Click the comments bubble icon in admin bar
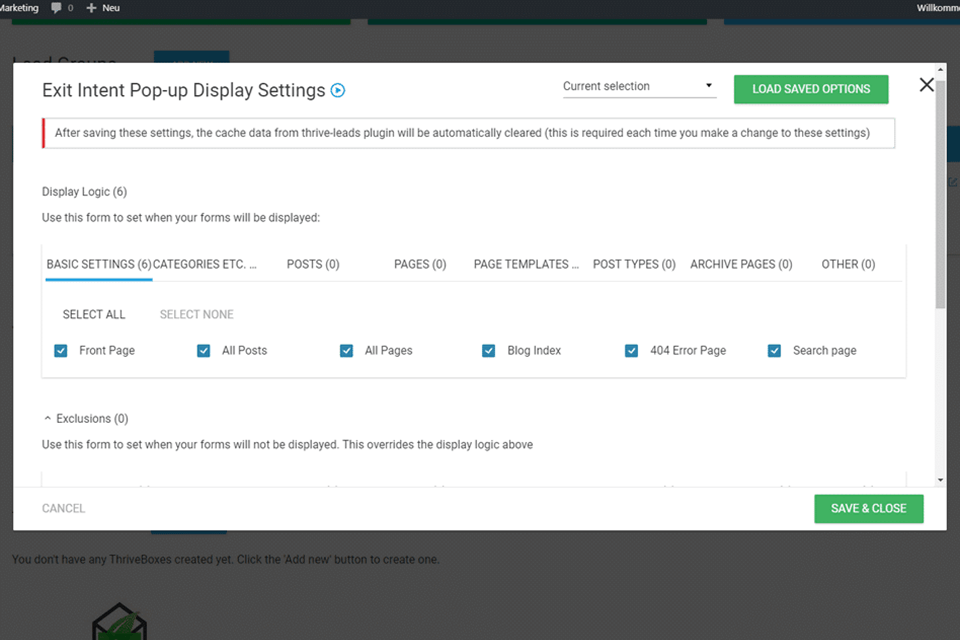The height and width of the screenshot is (640, 960). click(55, 8)
